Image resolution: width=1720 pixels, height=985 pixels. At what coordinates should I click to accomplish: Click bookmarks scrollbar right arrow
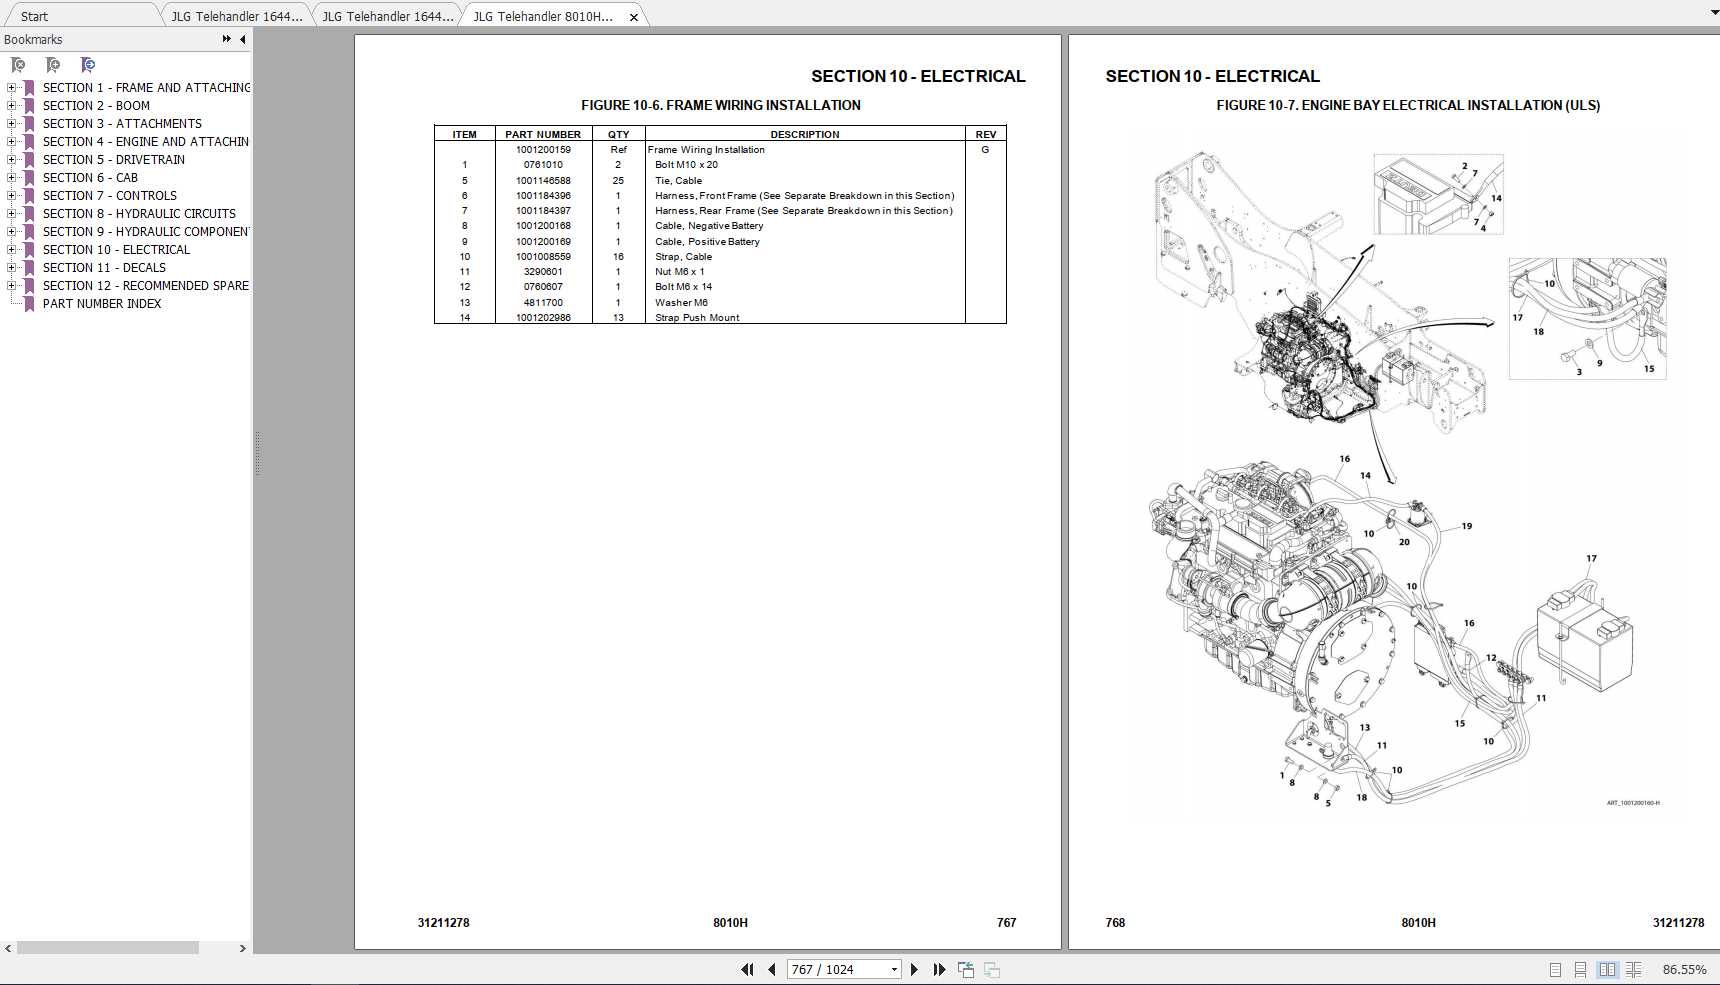(242, 948)
